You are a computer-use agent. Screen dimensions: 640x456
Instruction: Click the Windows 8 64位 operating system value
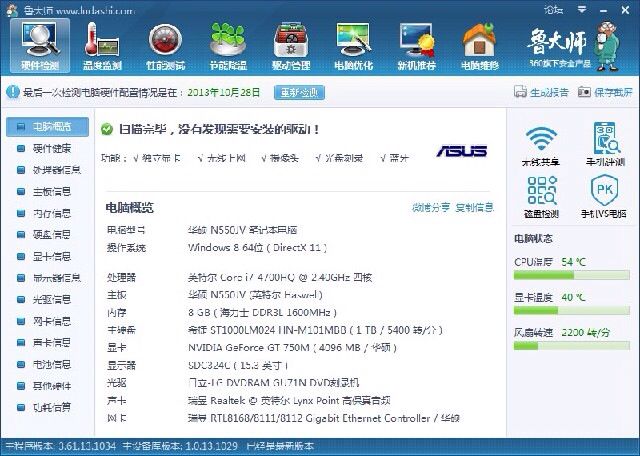point(257,247)
